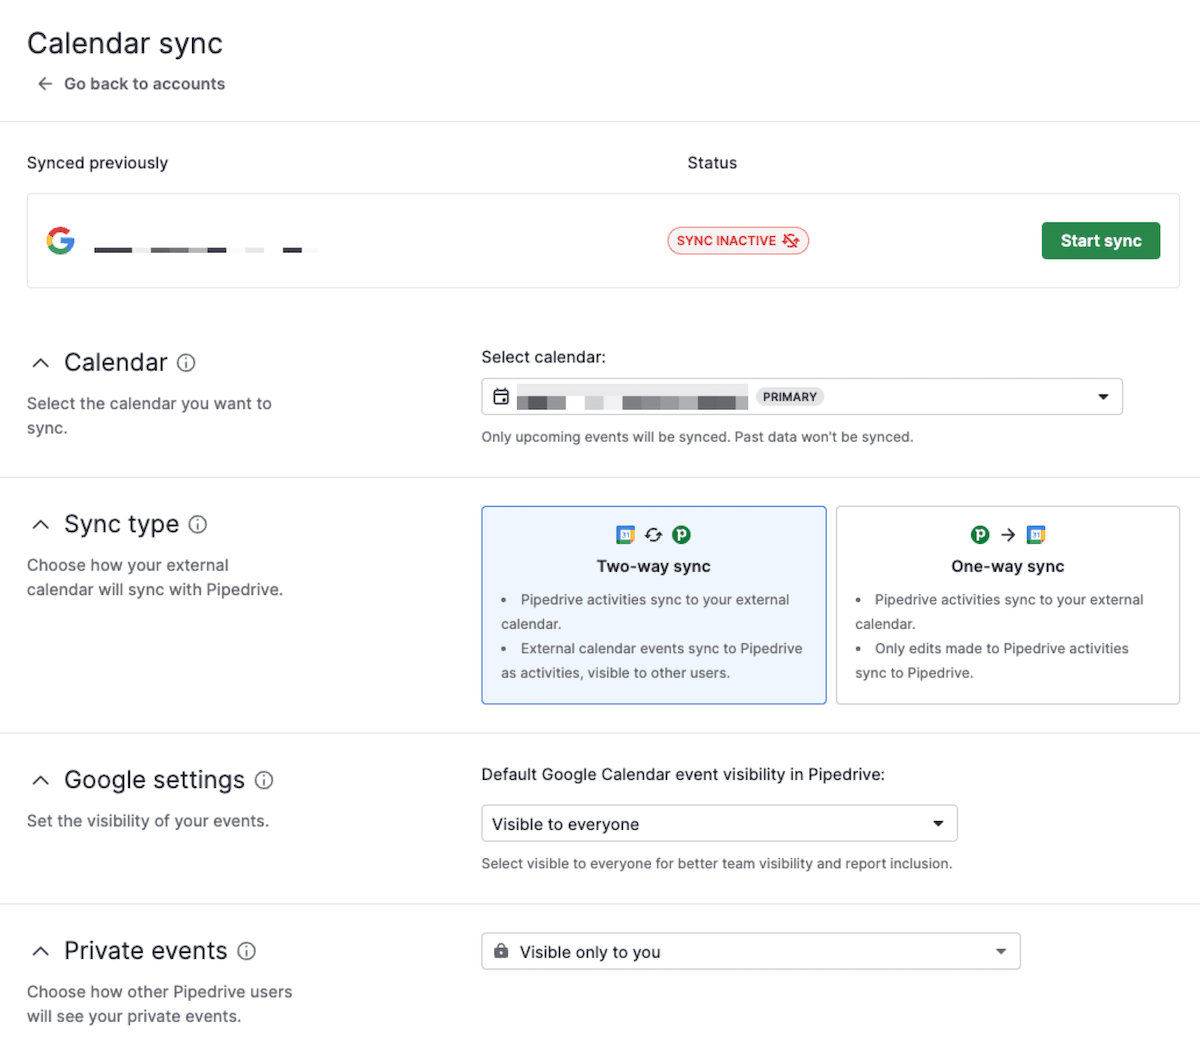The image size is (1200, 1051).
Task: Open the Sync type info icon
Action: 198,524
